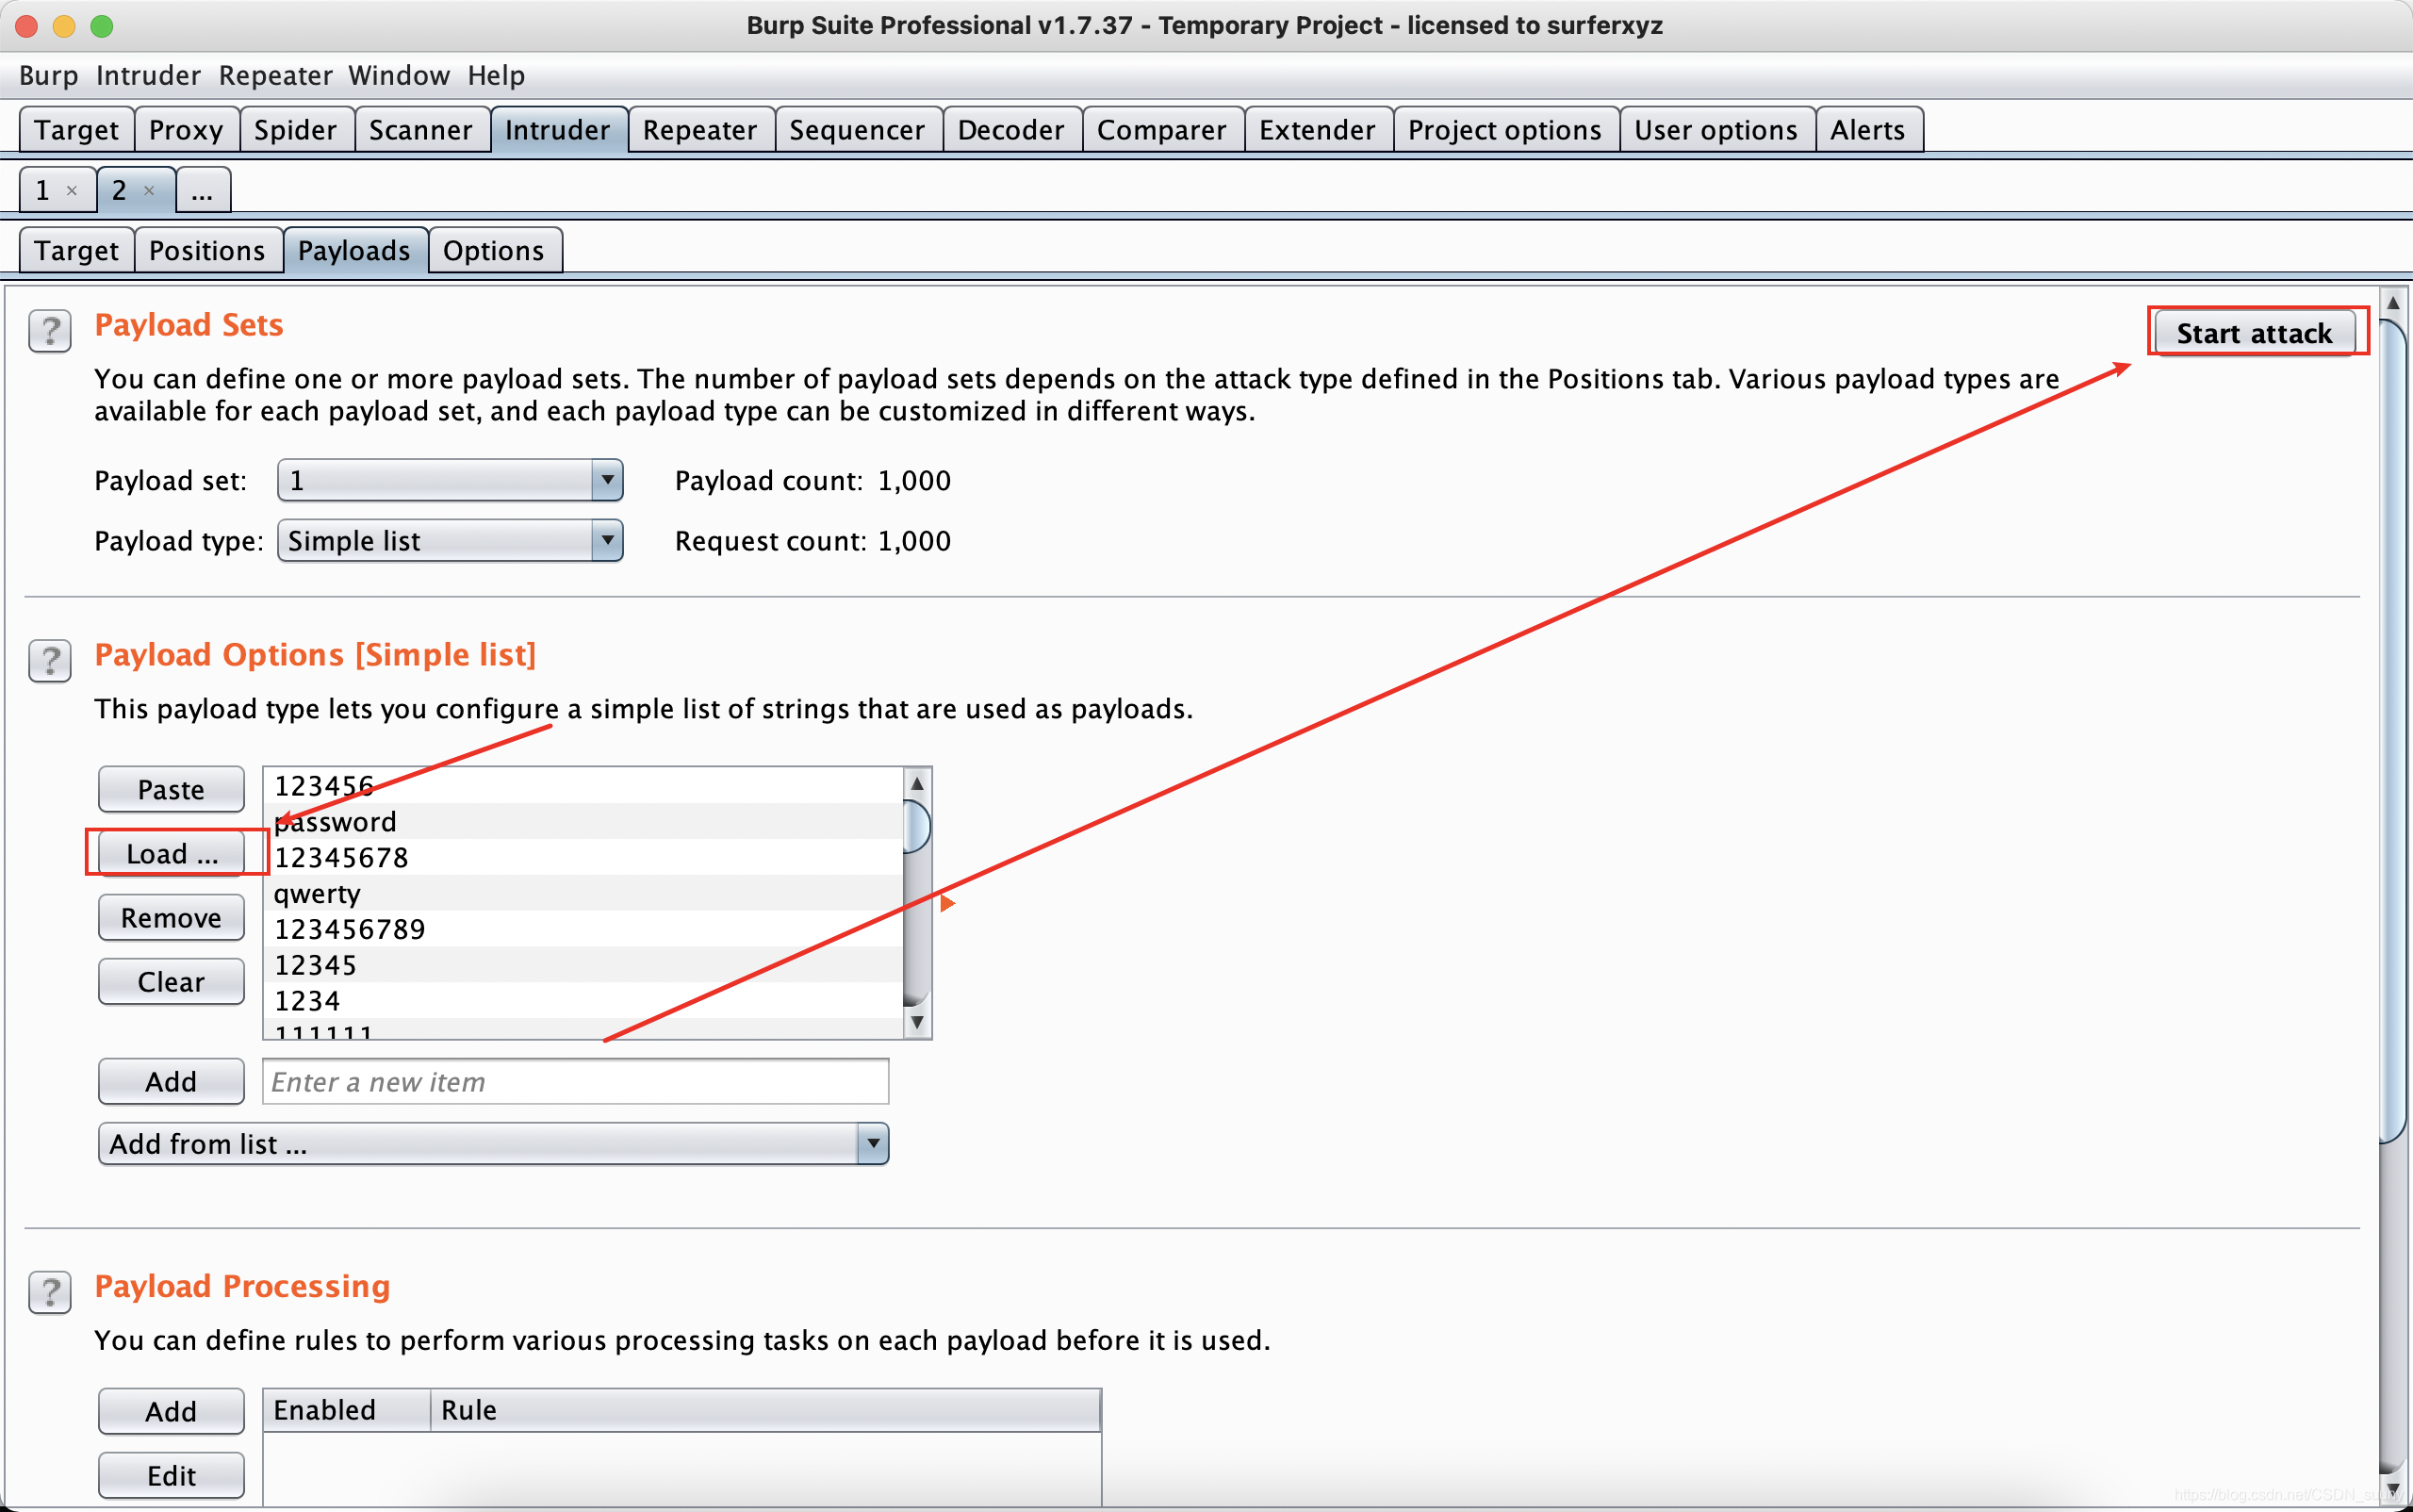Open new Intruder tab with ellipsis
Image resolution: width=2413 pixels, height=1512 pixels.
tap(203, 190)
